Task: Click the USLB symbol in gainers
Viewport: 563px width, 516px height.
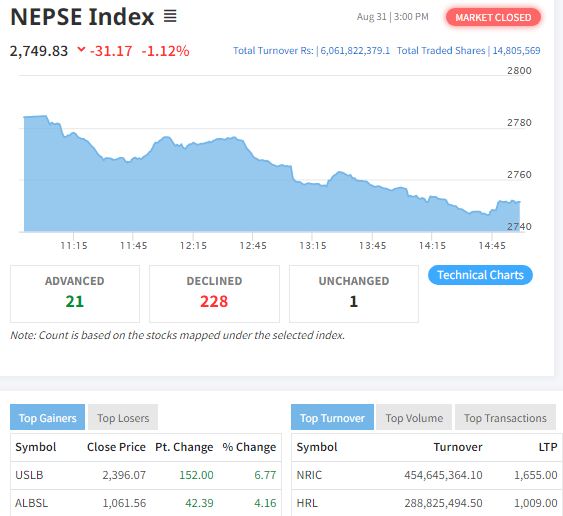Action: (29, 475)
